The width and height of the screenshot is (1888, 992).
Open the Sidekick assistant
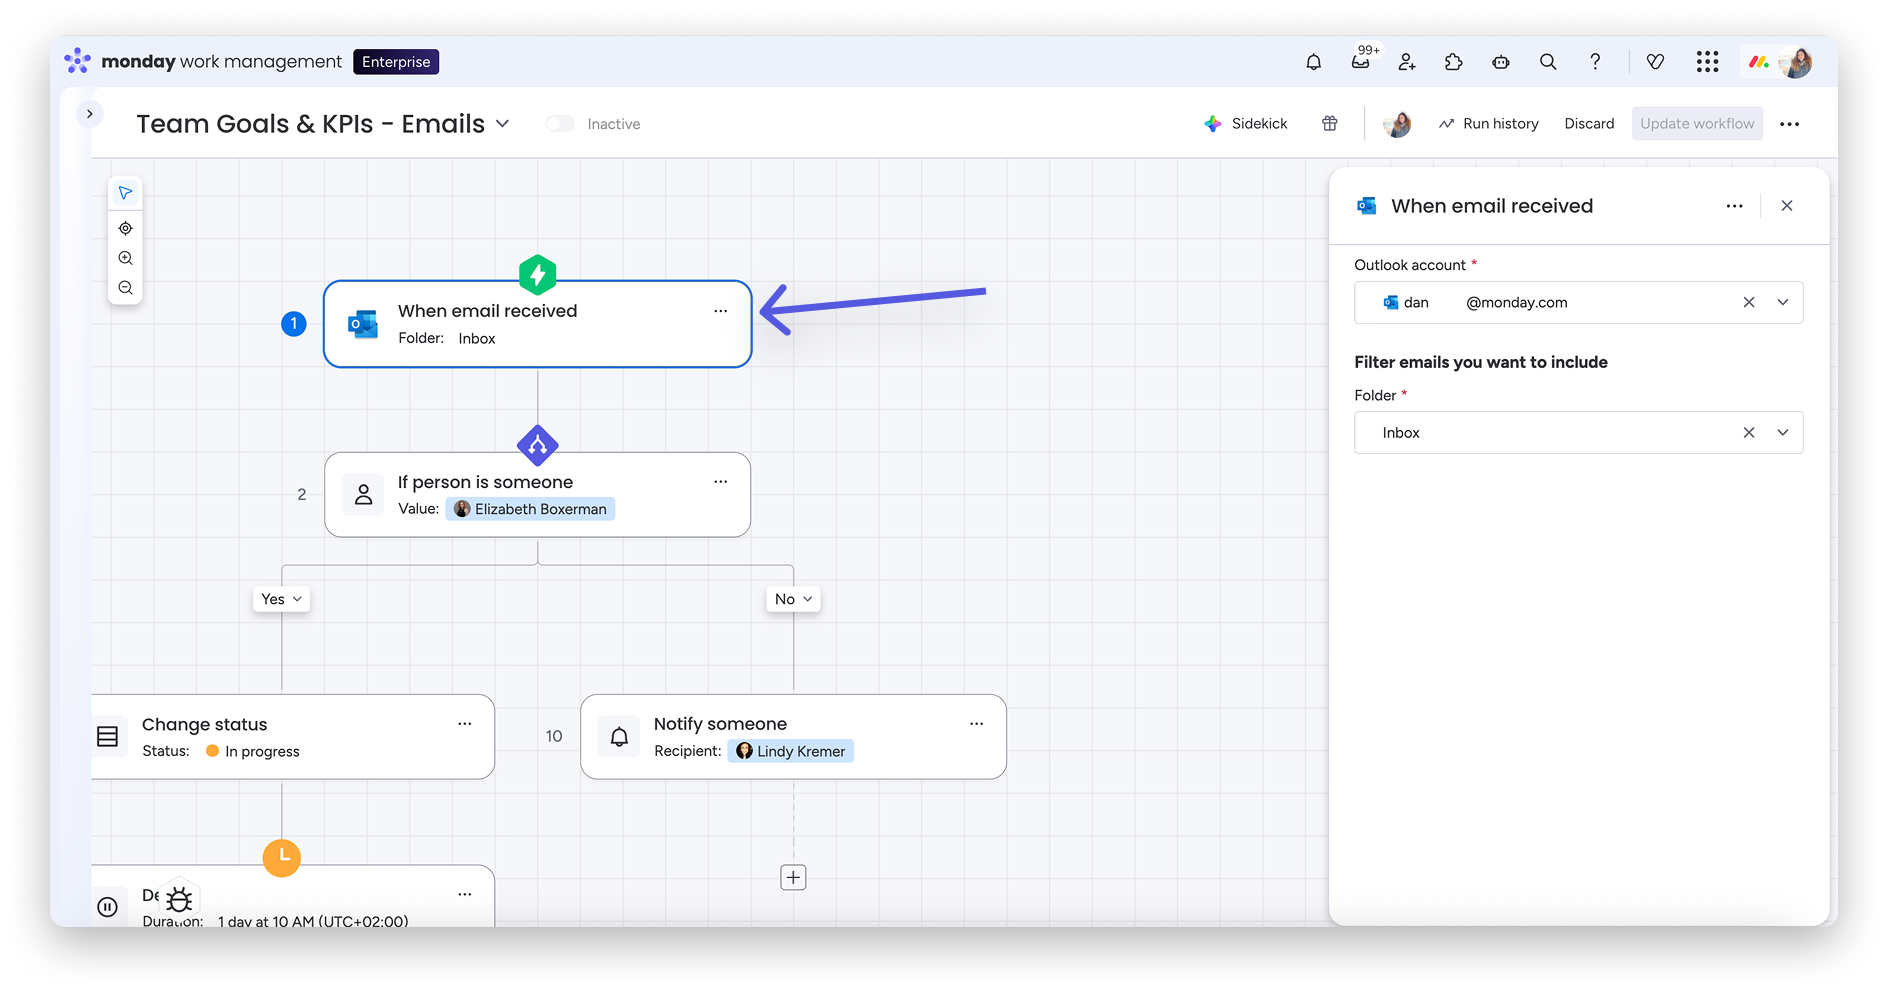1246,124
